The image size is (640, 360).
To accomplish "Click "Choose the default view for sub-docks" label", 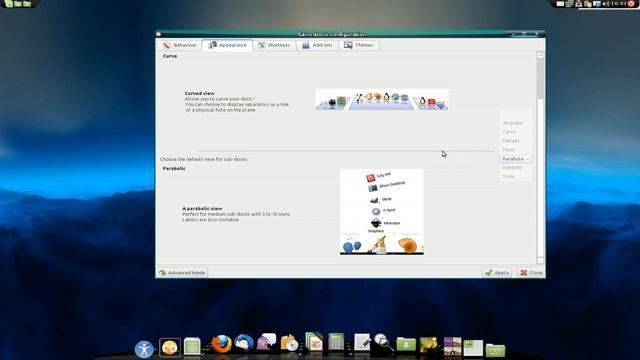I will point(204,159).
